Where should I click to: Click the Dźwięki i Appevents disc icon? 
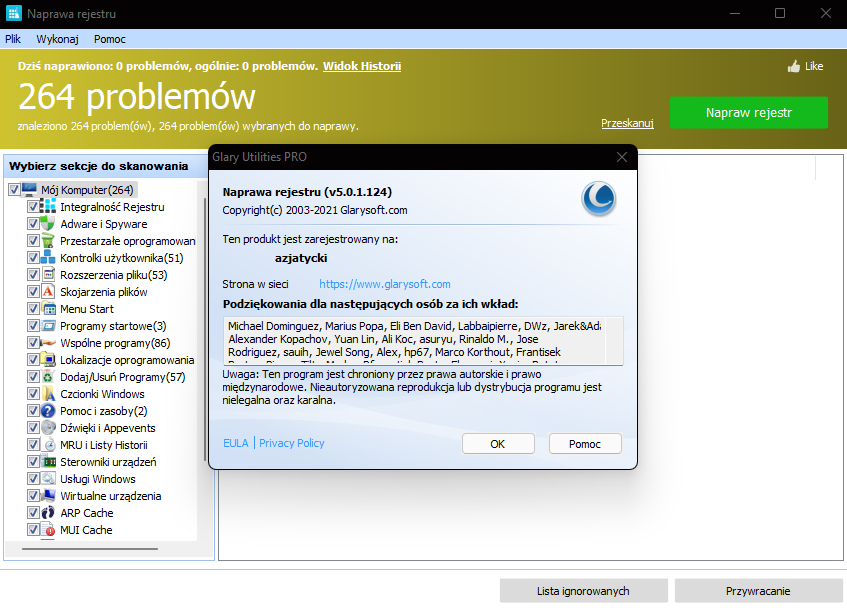(48, 428)
